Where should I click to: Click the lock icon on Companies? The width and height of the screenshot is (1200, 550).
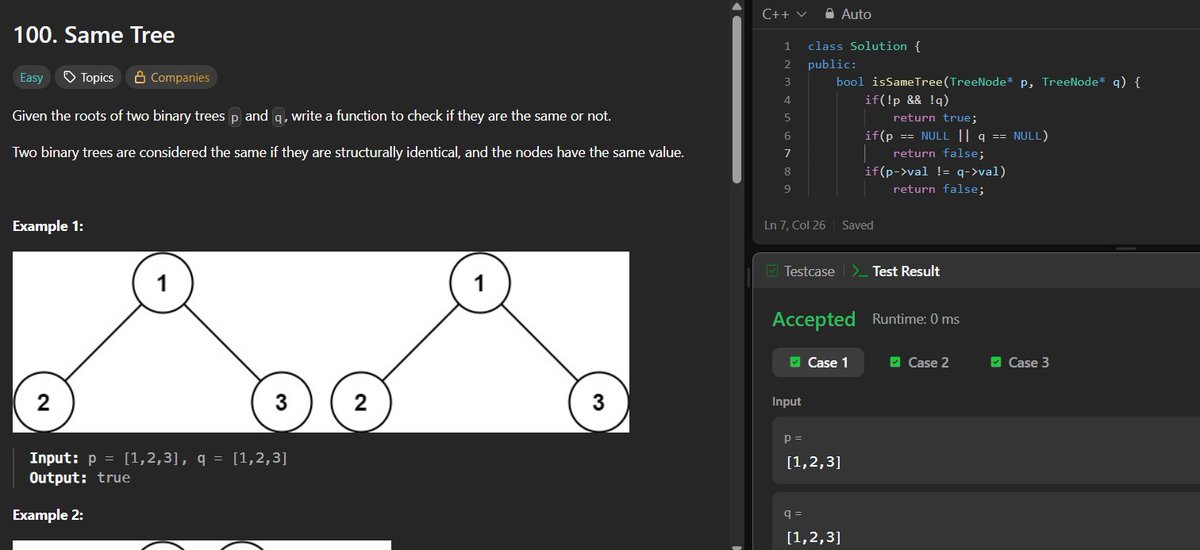(140, 77)
